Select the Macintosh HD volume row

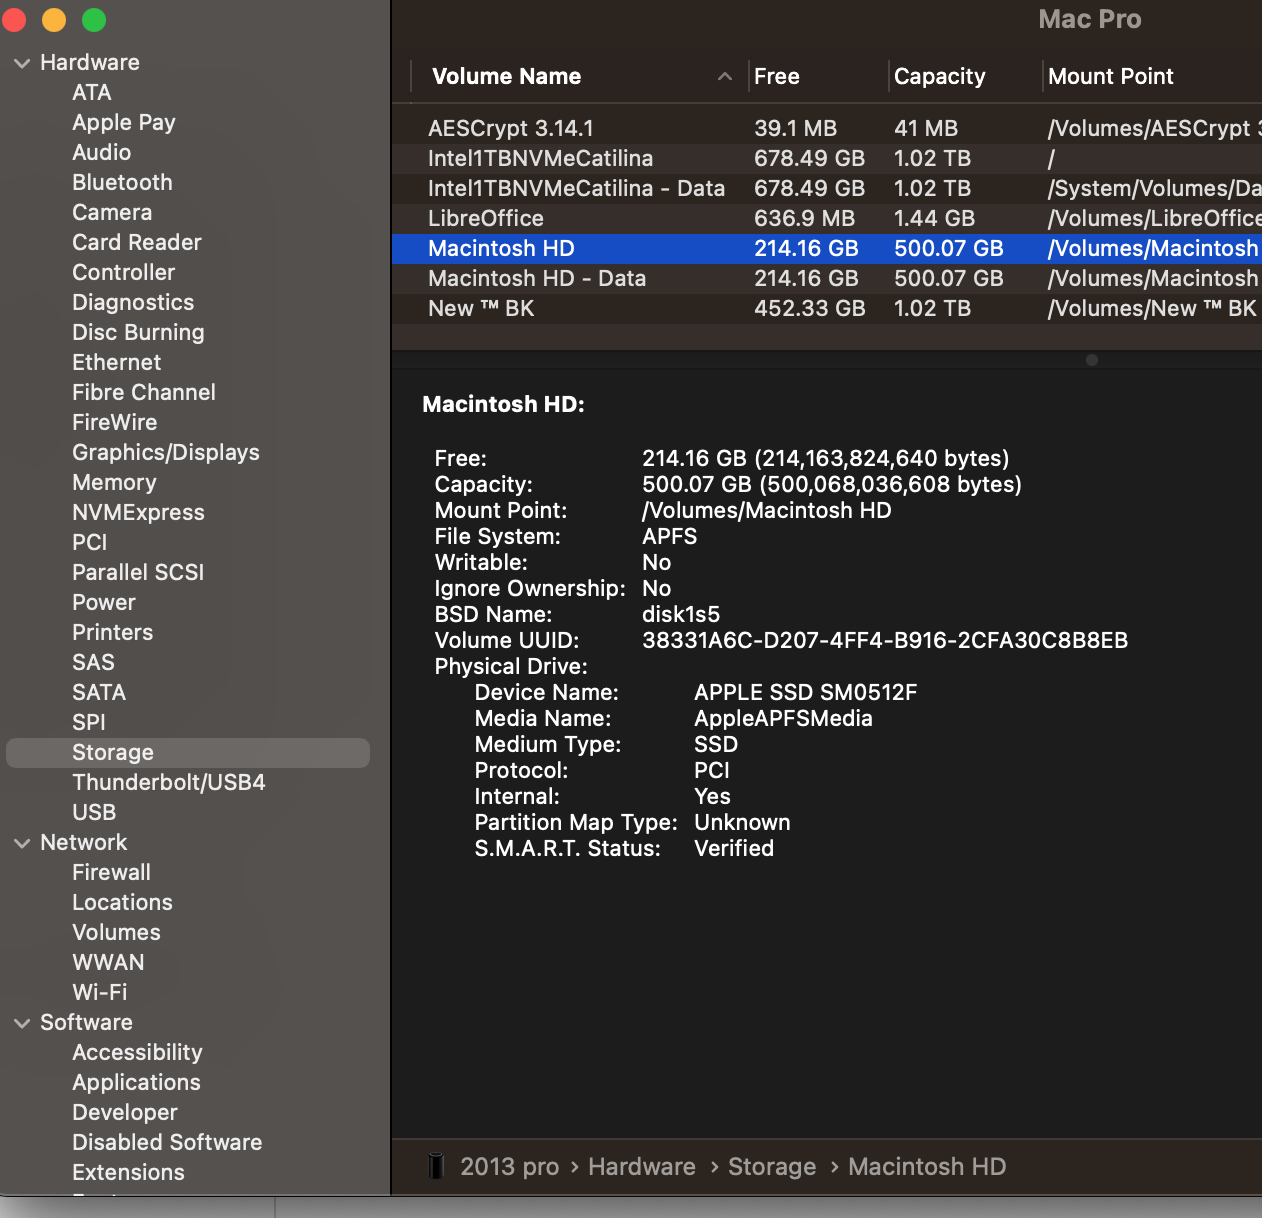[827, 248]
